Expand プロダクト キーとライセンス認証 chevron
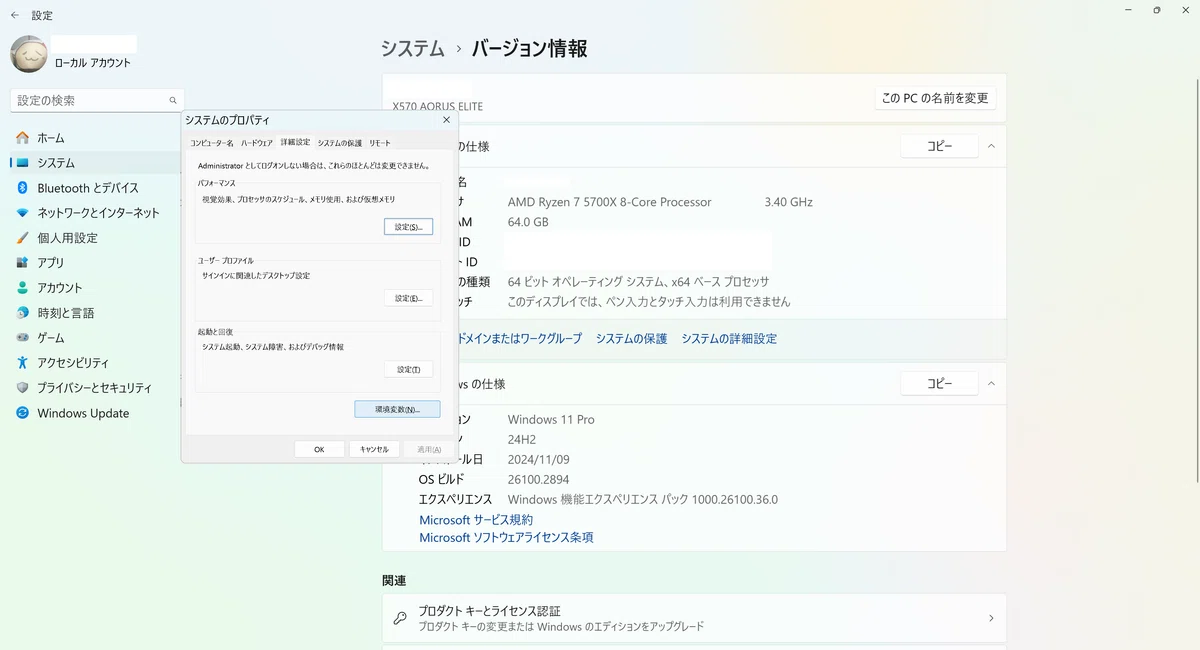 pos(991,618)
